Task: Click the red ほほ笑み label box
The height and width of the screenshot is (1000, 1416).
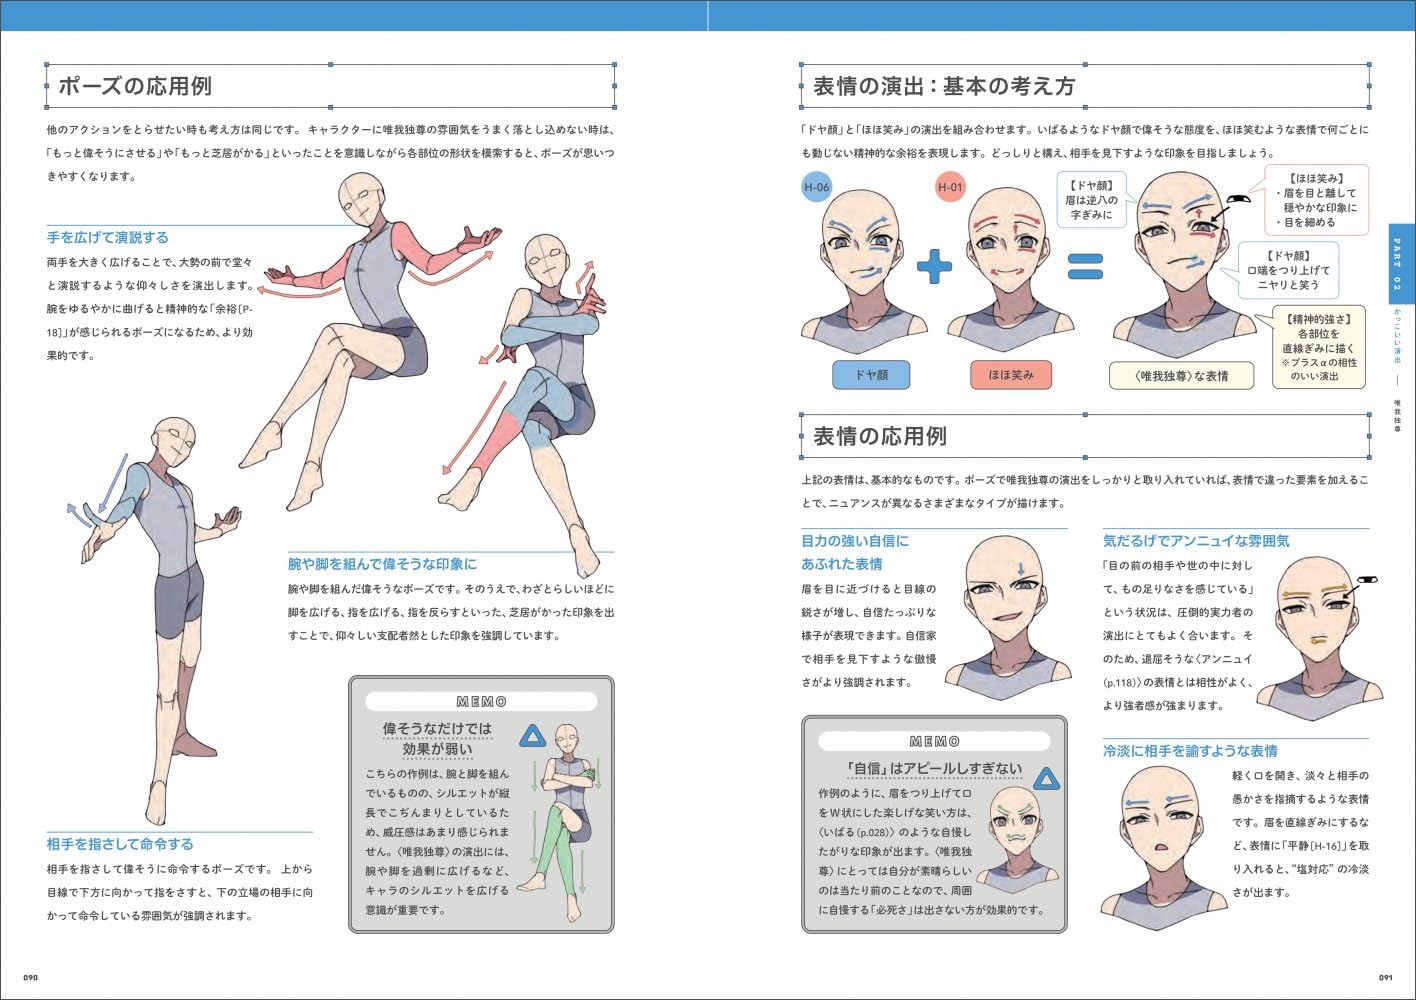Action: click(1010, 375)
